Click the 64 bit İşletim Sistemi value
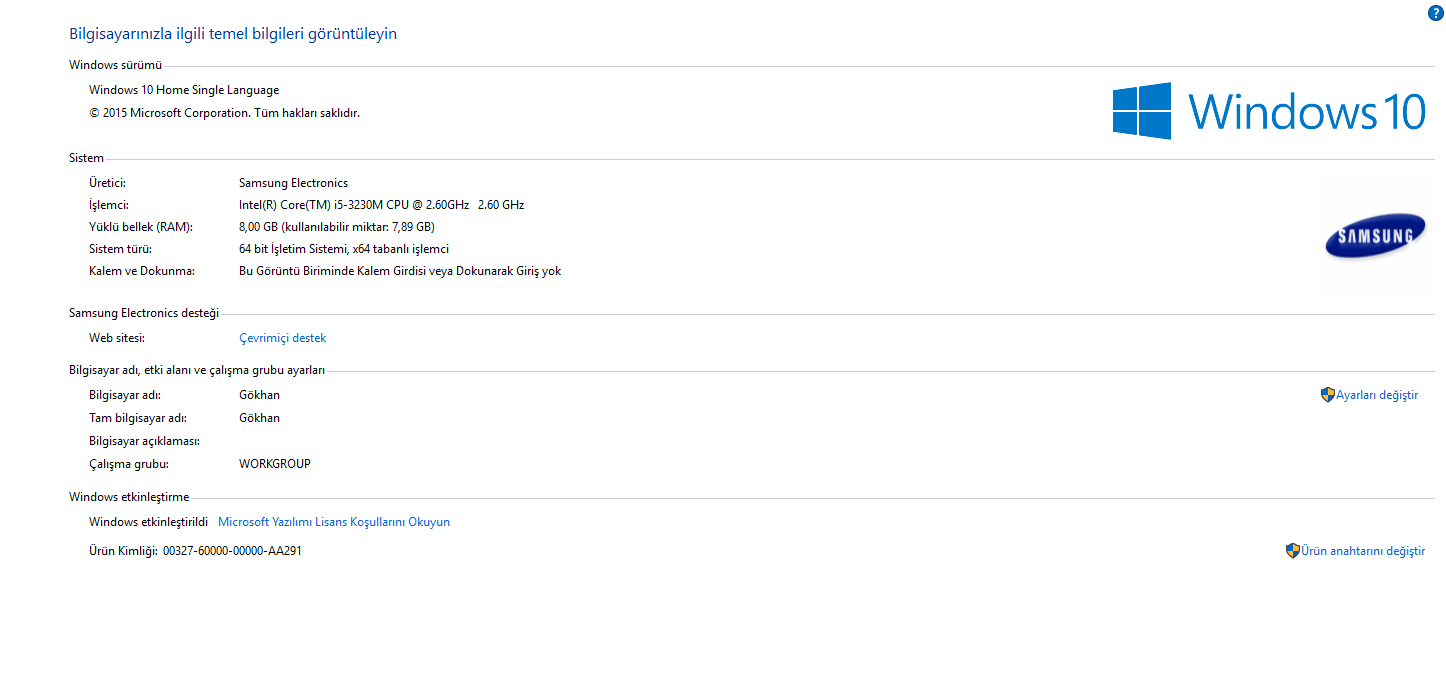This screenshot has height=685, width=1446. point(343,249)
